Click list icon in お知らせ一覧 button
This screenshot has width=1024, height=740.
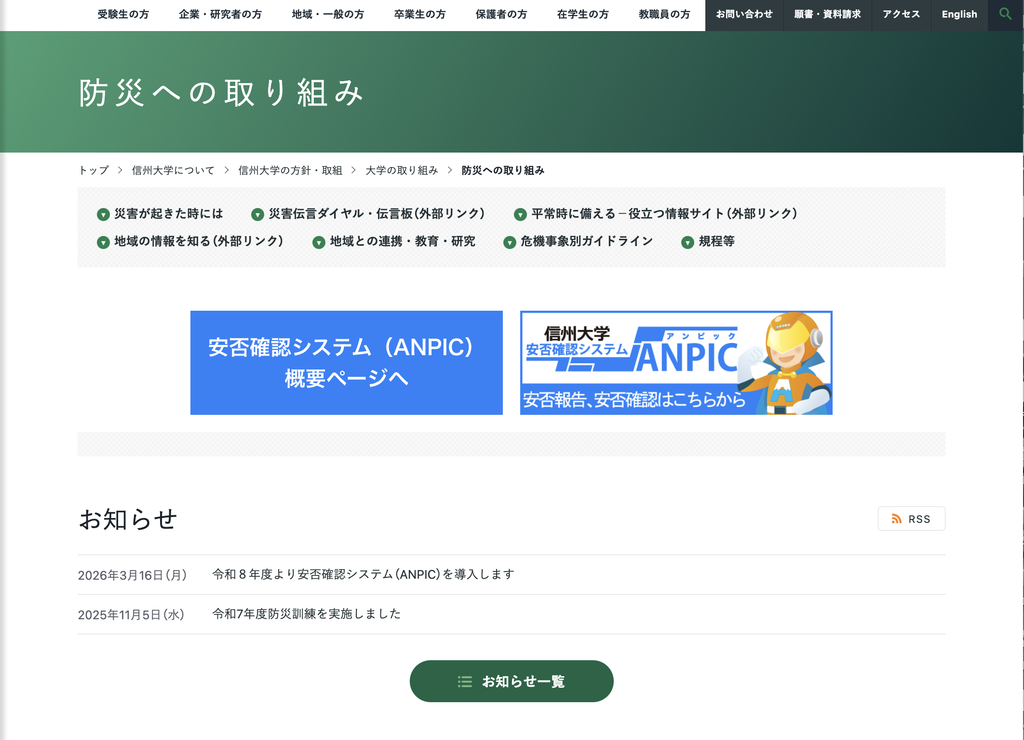pos(465,681)
